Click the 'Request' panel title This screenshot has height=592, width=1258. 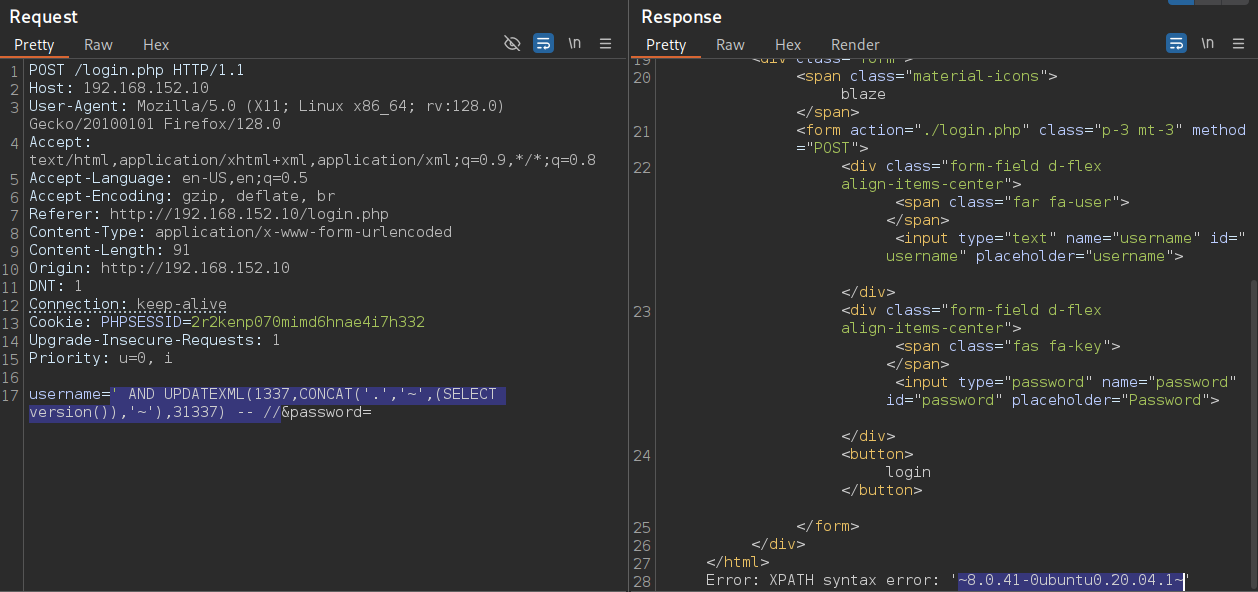44,16
